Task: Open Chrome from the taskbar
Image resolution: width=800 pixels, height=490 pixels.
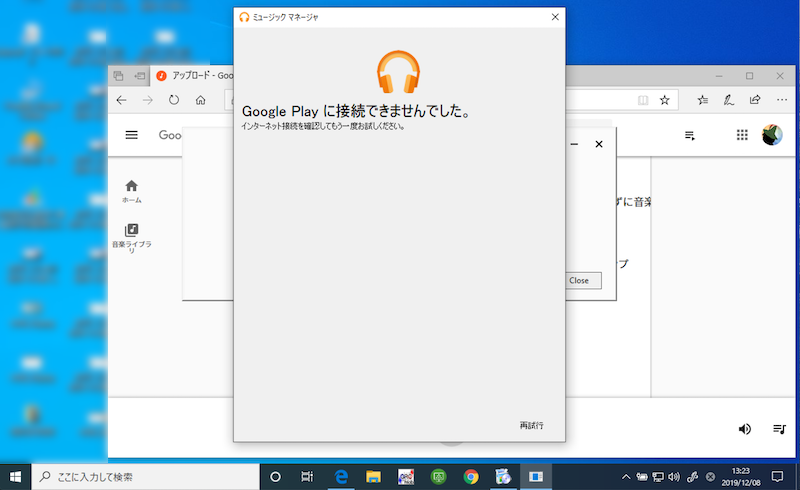Action: [471, 477]
